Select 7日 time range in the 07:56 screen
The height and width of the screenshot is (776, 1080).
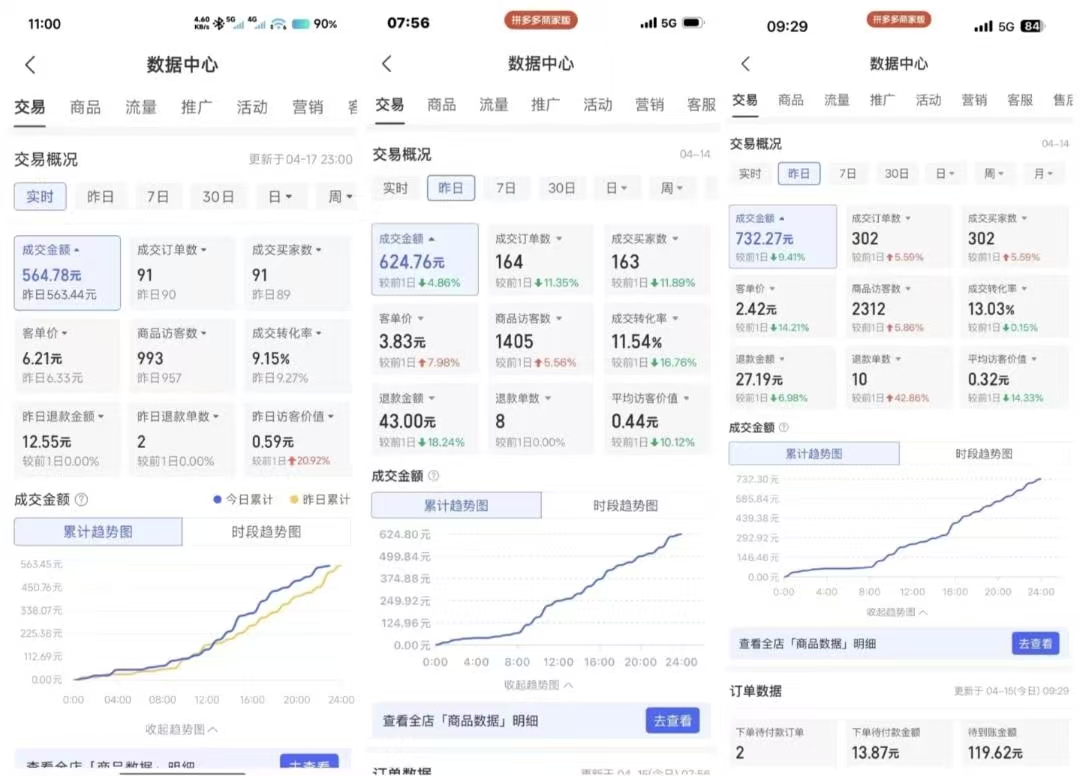[x=506, y=188]
